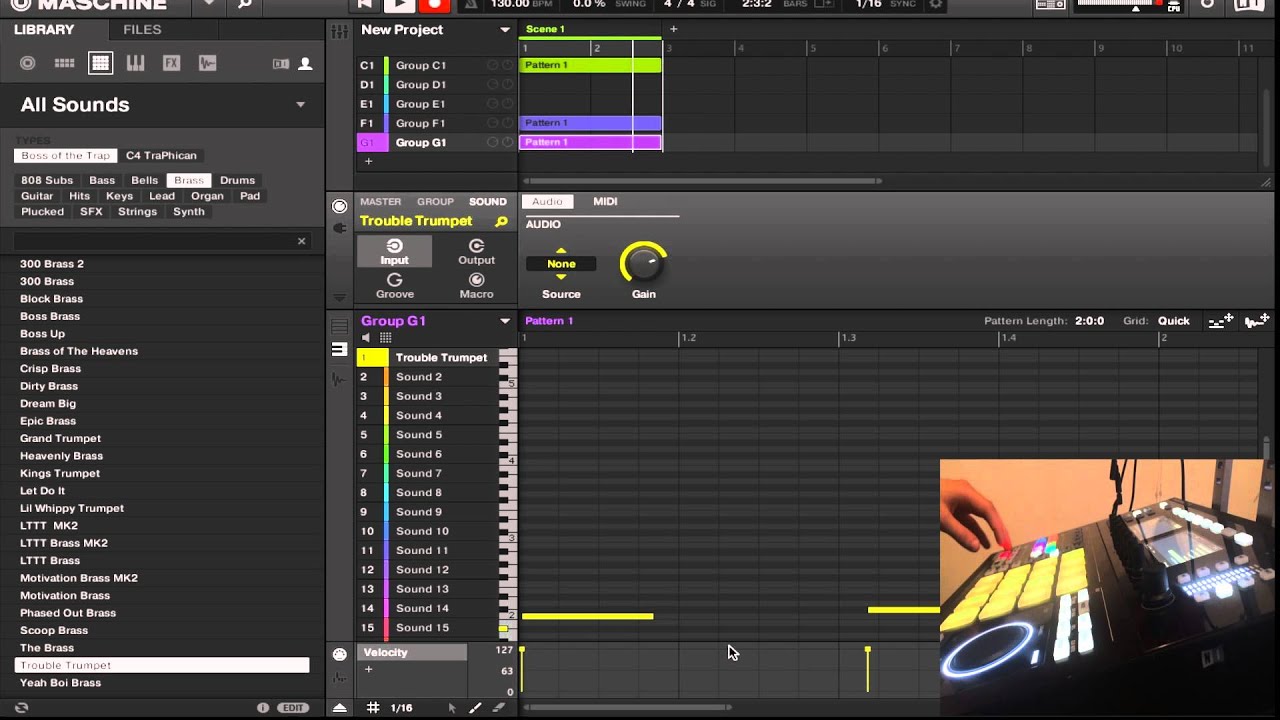Open the Grid Quick dropdown
Screen dimensions: 1280x720
(1173, 321)
